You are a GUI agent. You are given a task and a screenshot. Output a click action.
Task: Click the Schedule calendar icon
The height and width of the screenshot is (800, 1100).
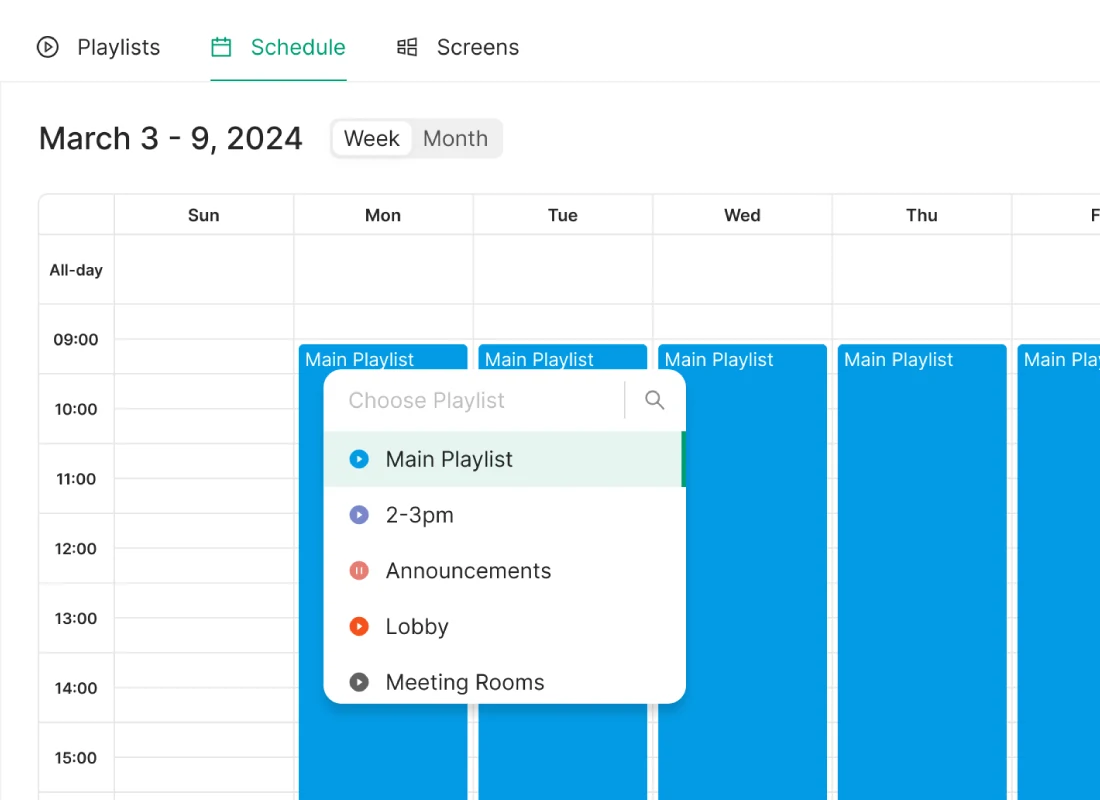point(221,47)
